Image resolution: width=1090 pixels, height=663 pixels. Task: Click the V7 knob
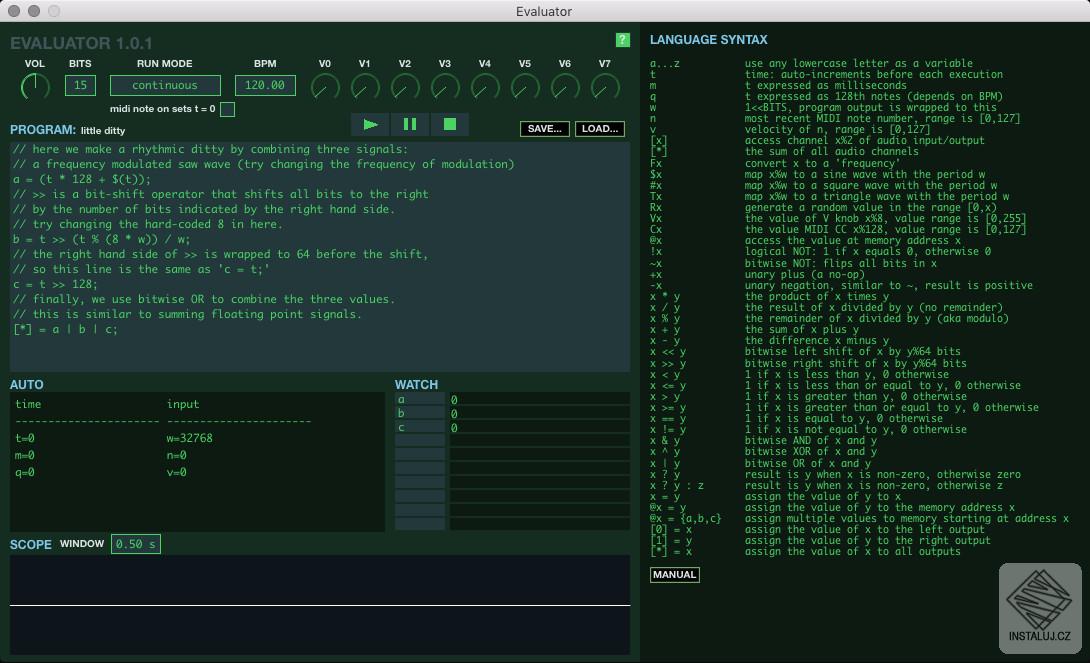[605, 88]
